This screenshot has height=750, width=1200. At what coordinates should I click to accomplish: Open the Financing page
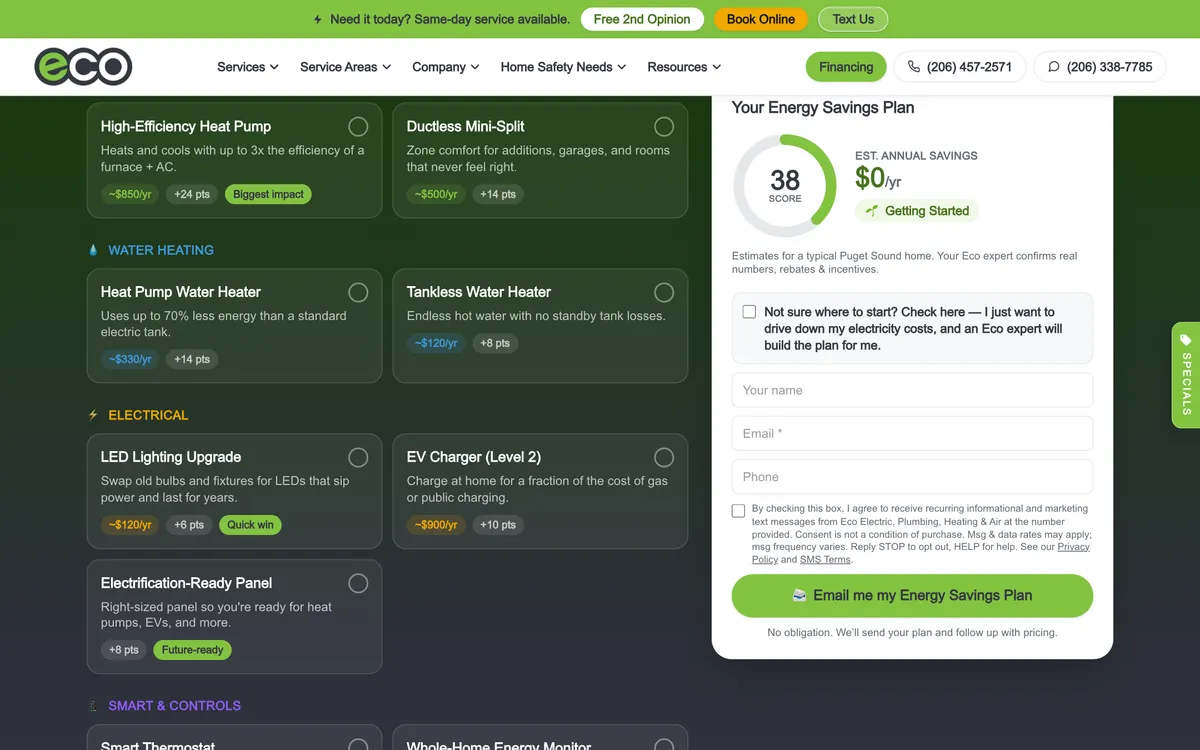(846, 67)
